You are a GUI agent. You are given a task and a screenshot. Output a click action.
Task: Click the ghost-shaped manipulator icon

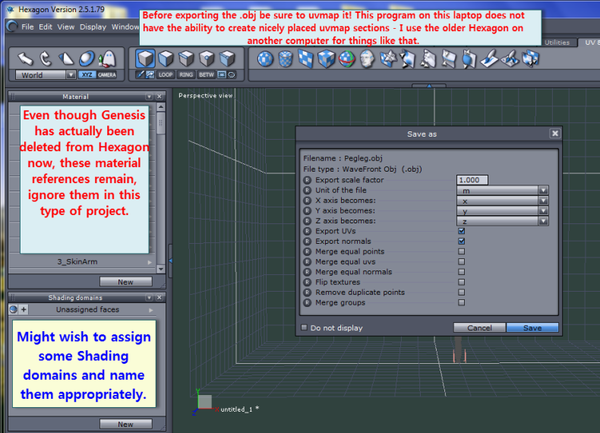108,59
